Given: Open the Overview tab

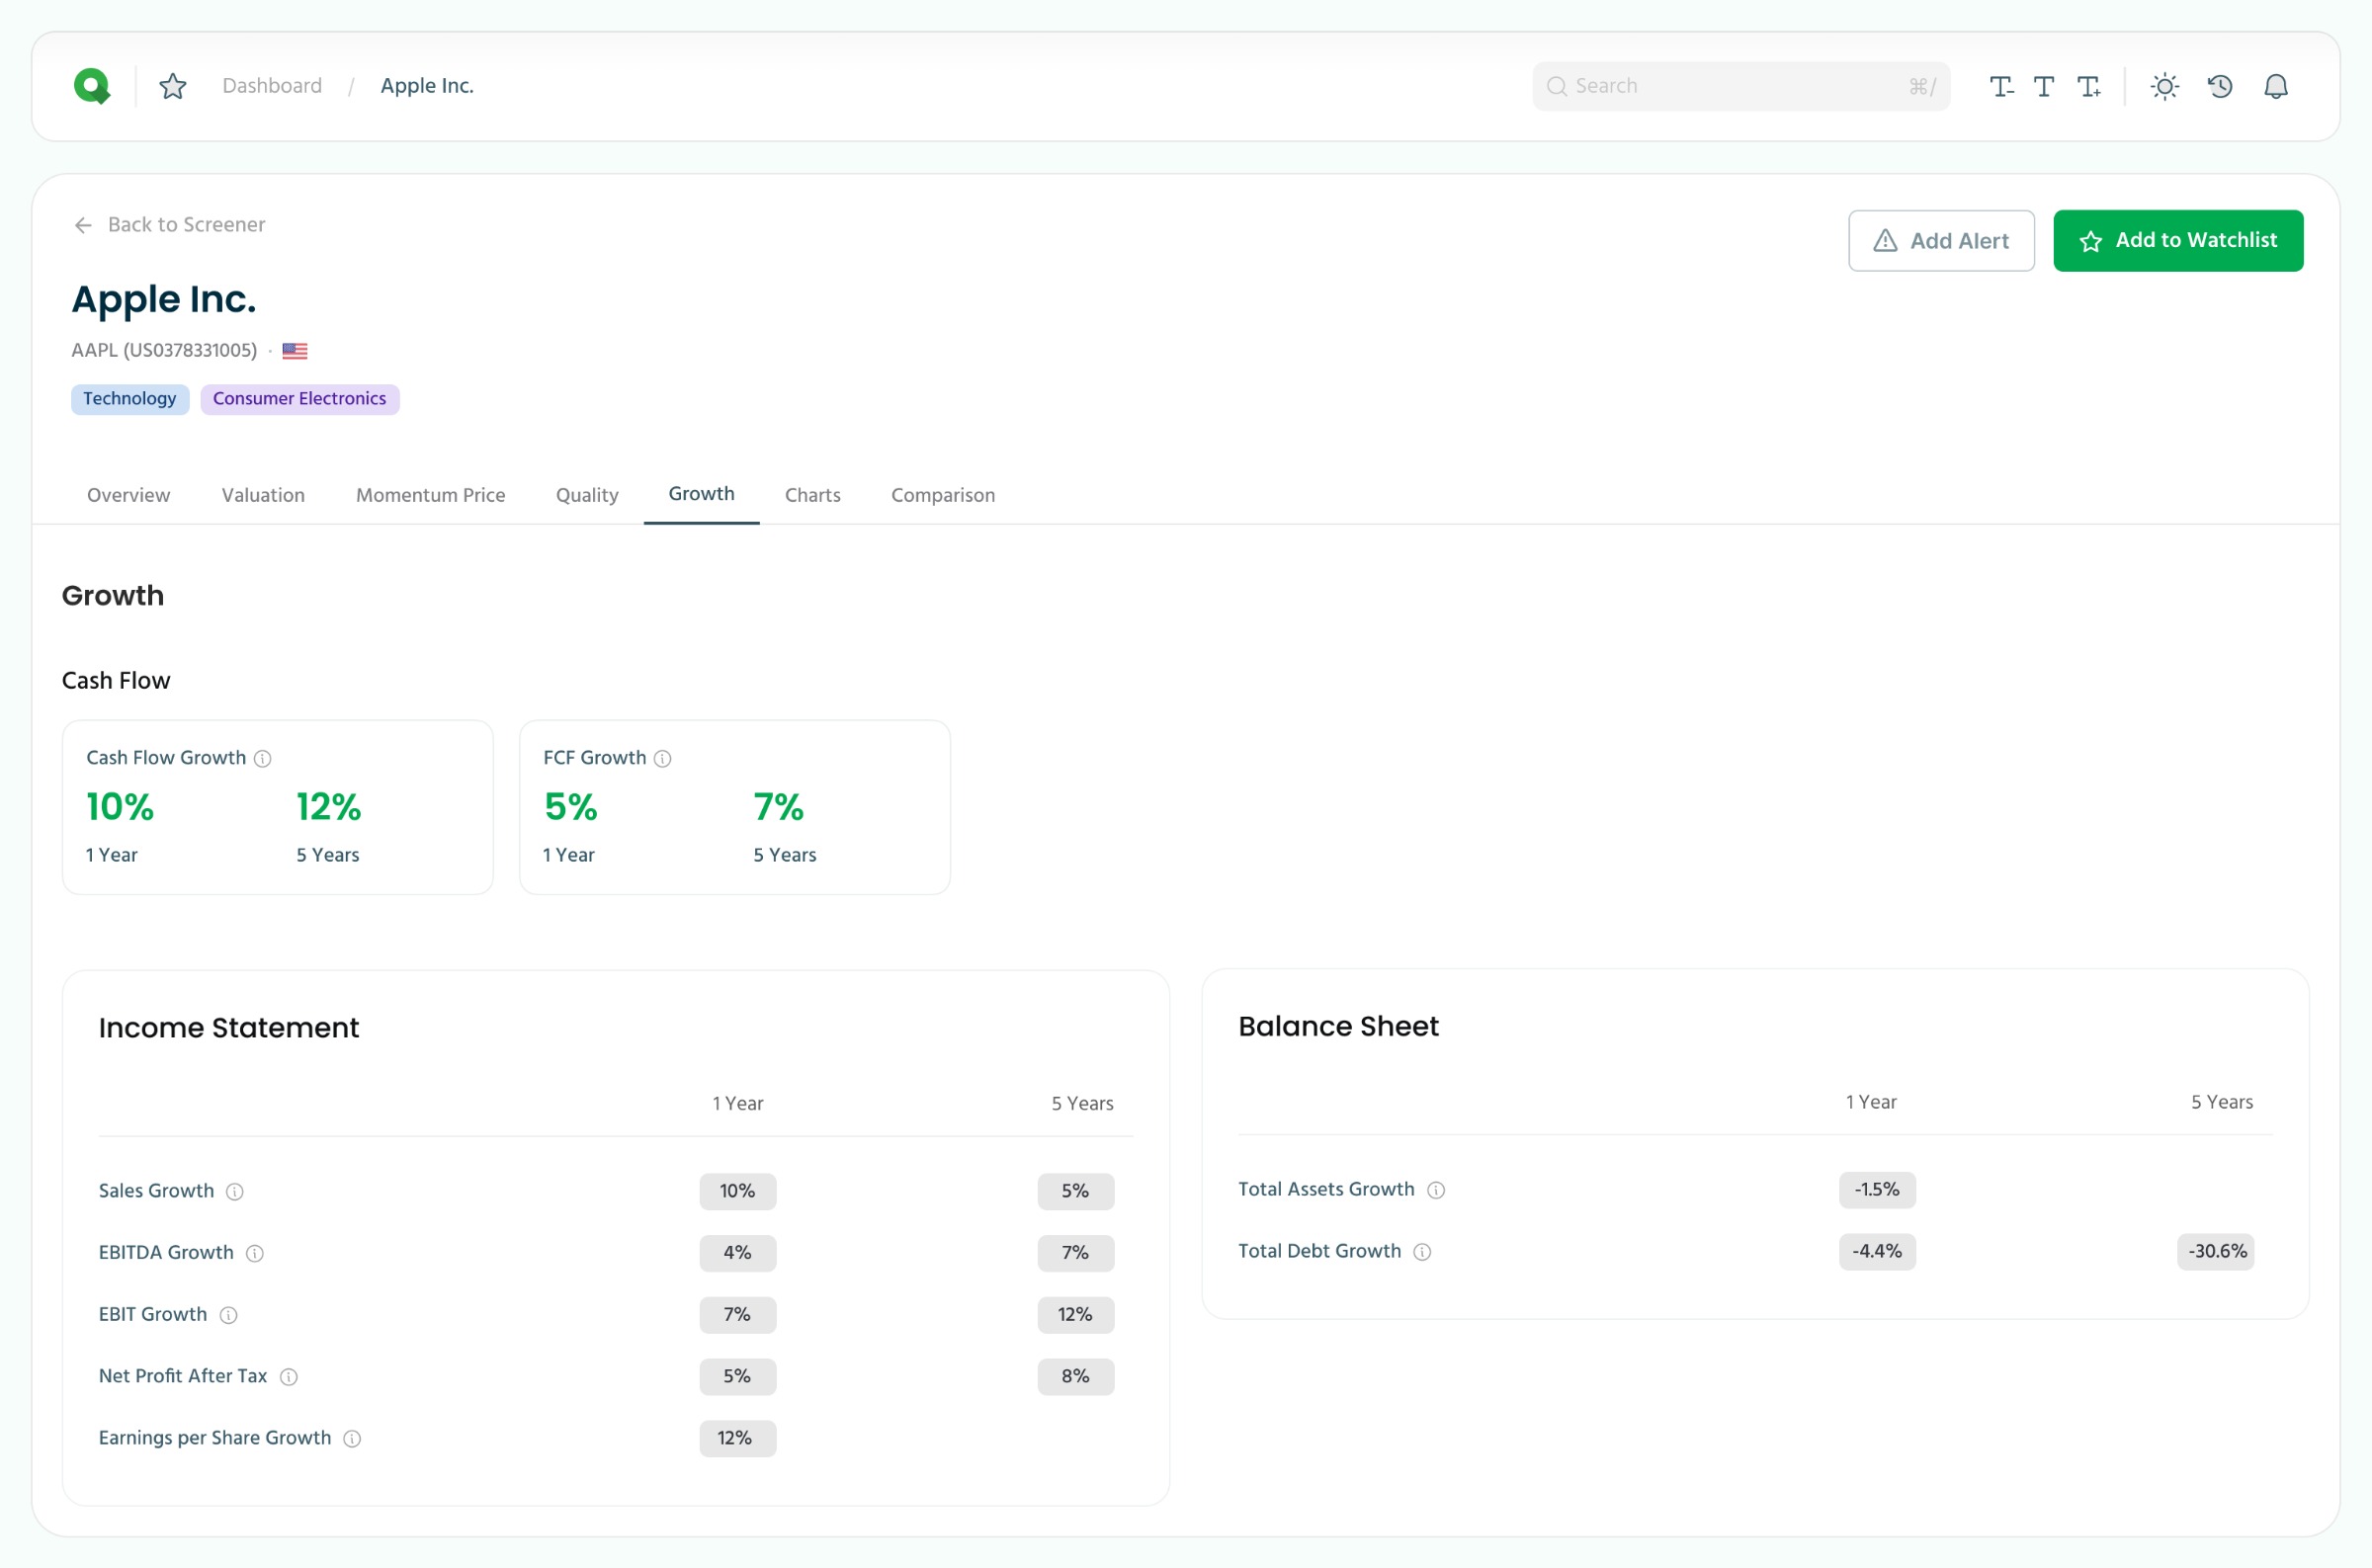Looking at the screenshot, I should [x=129, y=495].
